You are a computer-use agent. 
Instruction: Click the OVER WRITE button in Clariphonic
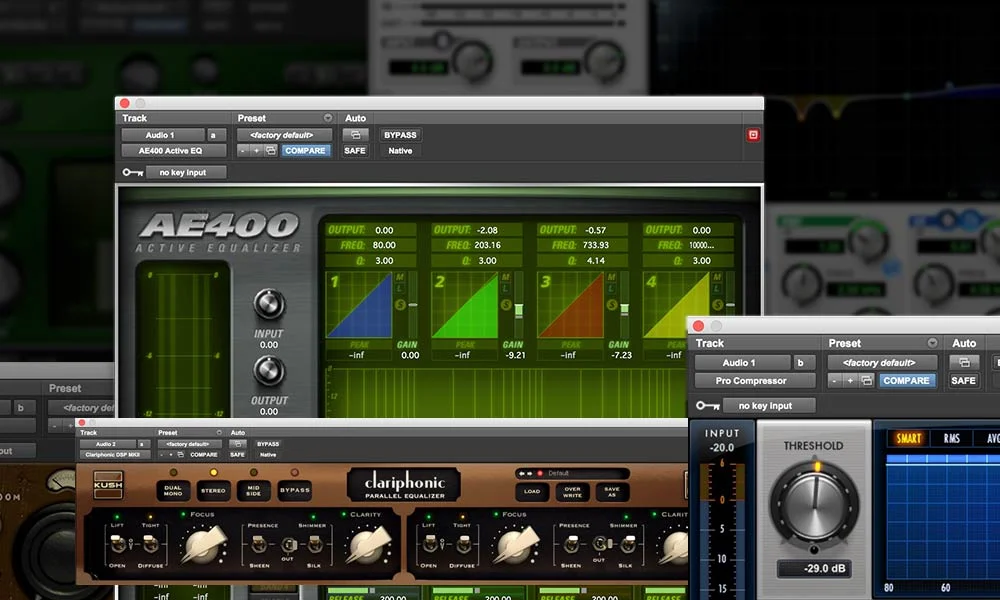572,492
